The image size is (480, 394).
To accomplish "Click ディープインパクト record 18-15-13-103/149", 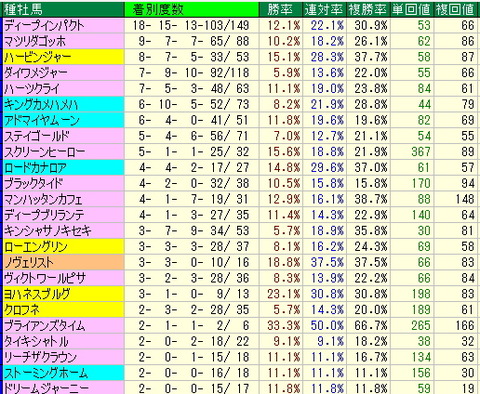I will pos(191,26).
